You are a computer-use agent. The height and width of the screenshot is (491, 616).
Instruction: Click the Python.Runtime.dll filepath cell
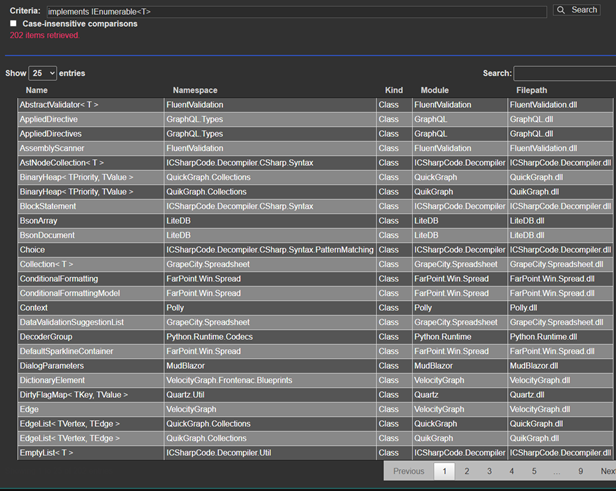(x=560, y=337)
